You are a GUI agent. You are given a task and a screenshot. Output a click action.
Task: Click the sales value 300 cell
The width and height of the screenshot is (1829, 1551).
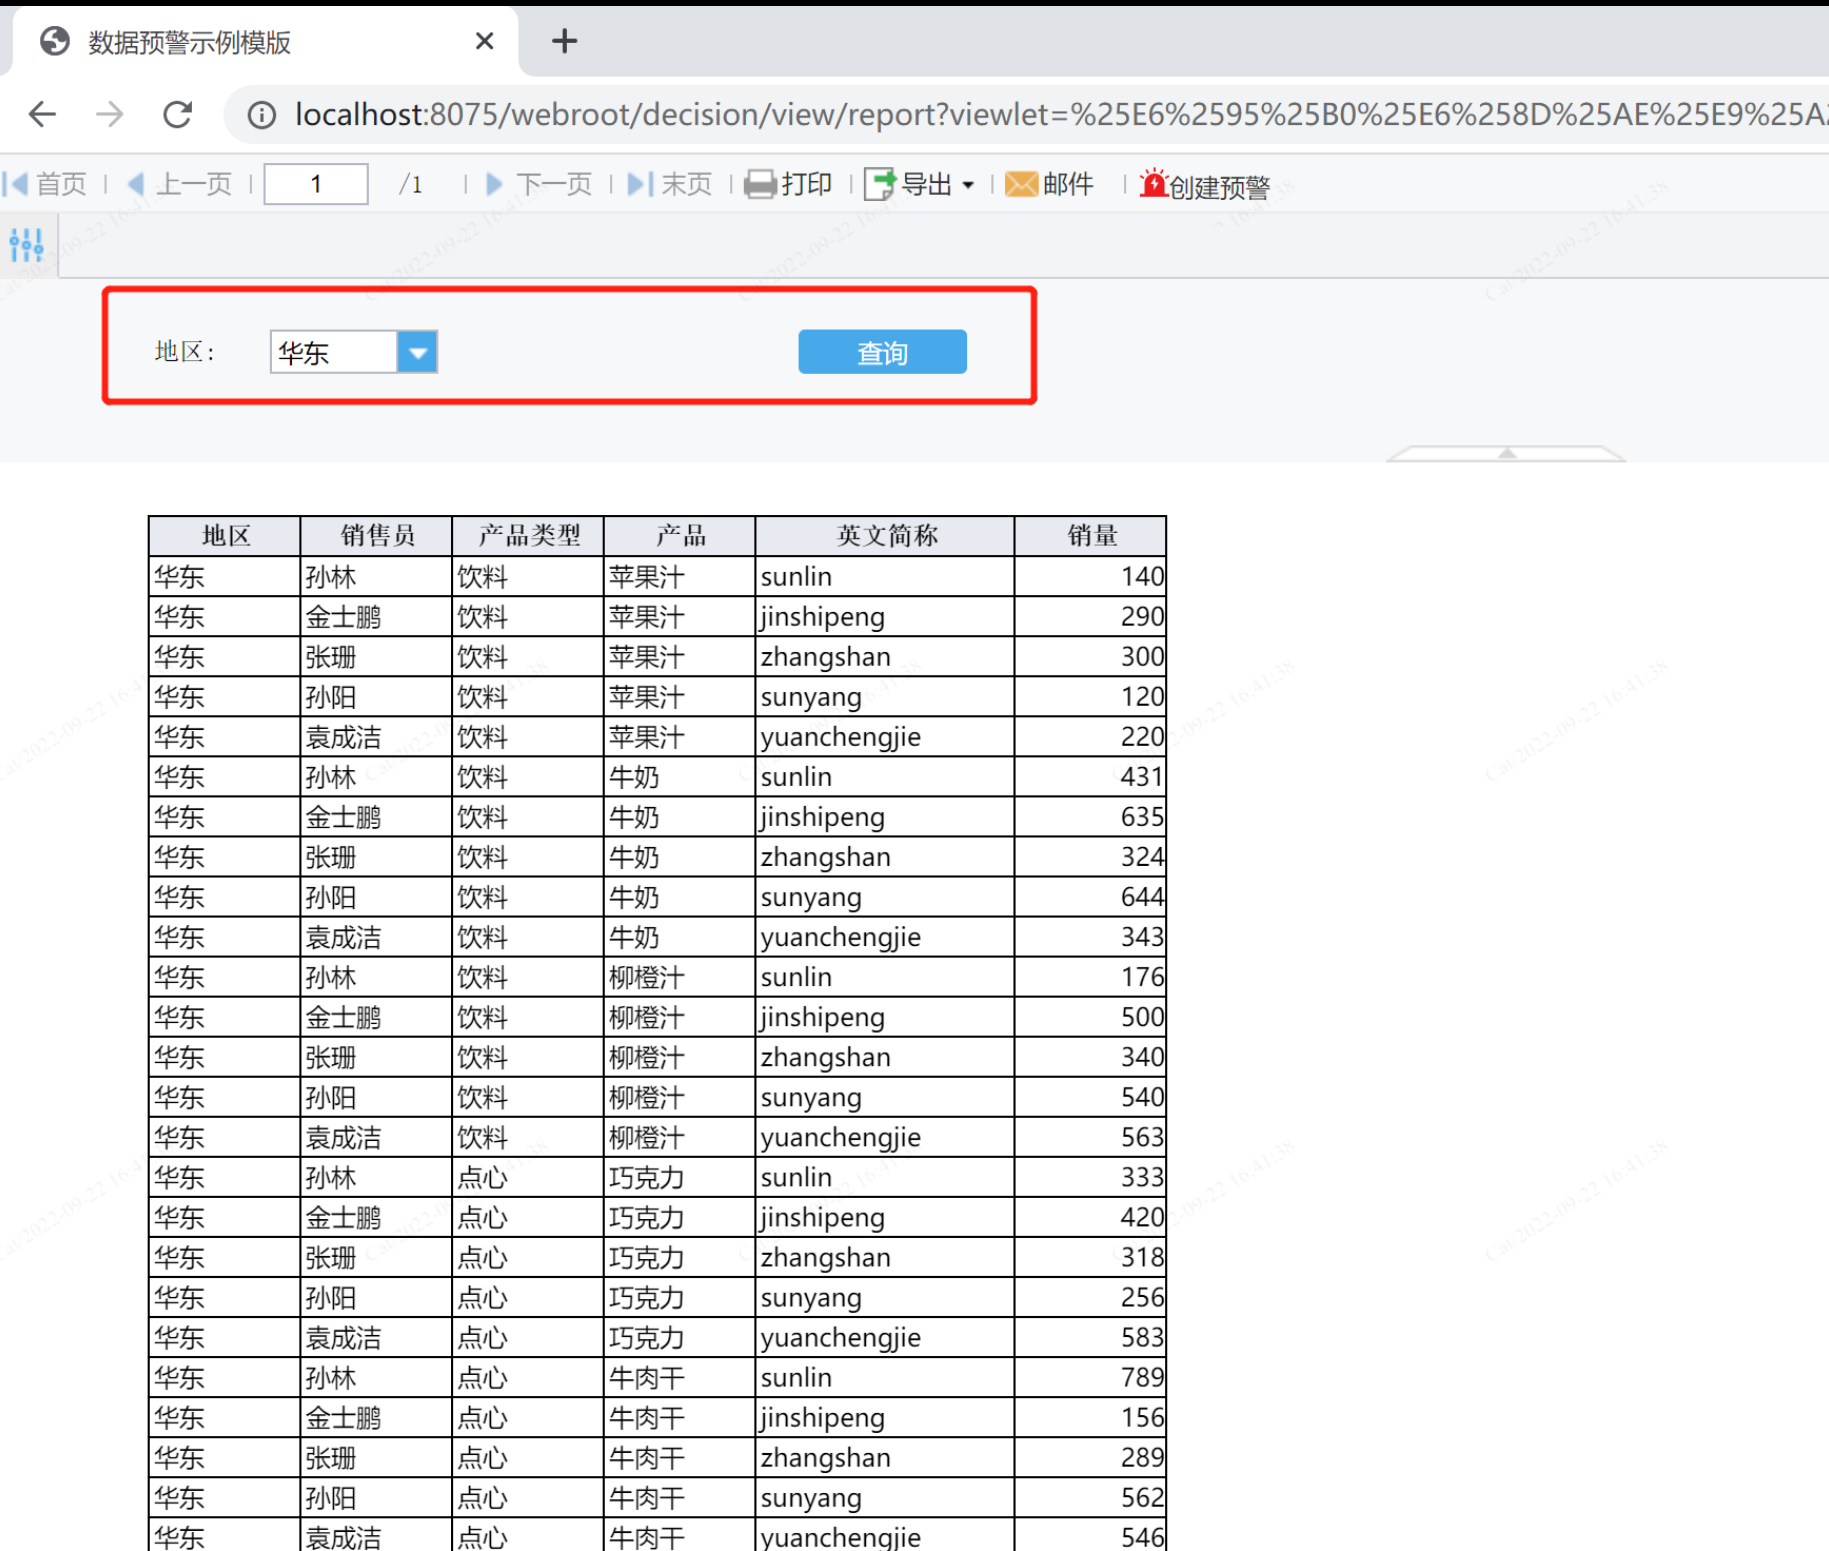[1091, 657]
